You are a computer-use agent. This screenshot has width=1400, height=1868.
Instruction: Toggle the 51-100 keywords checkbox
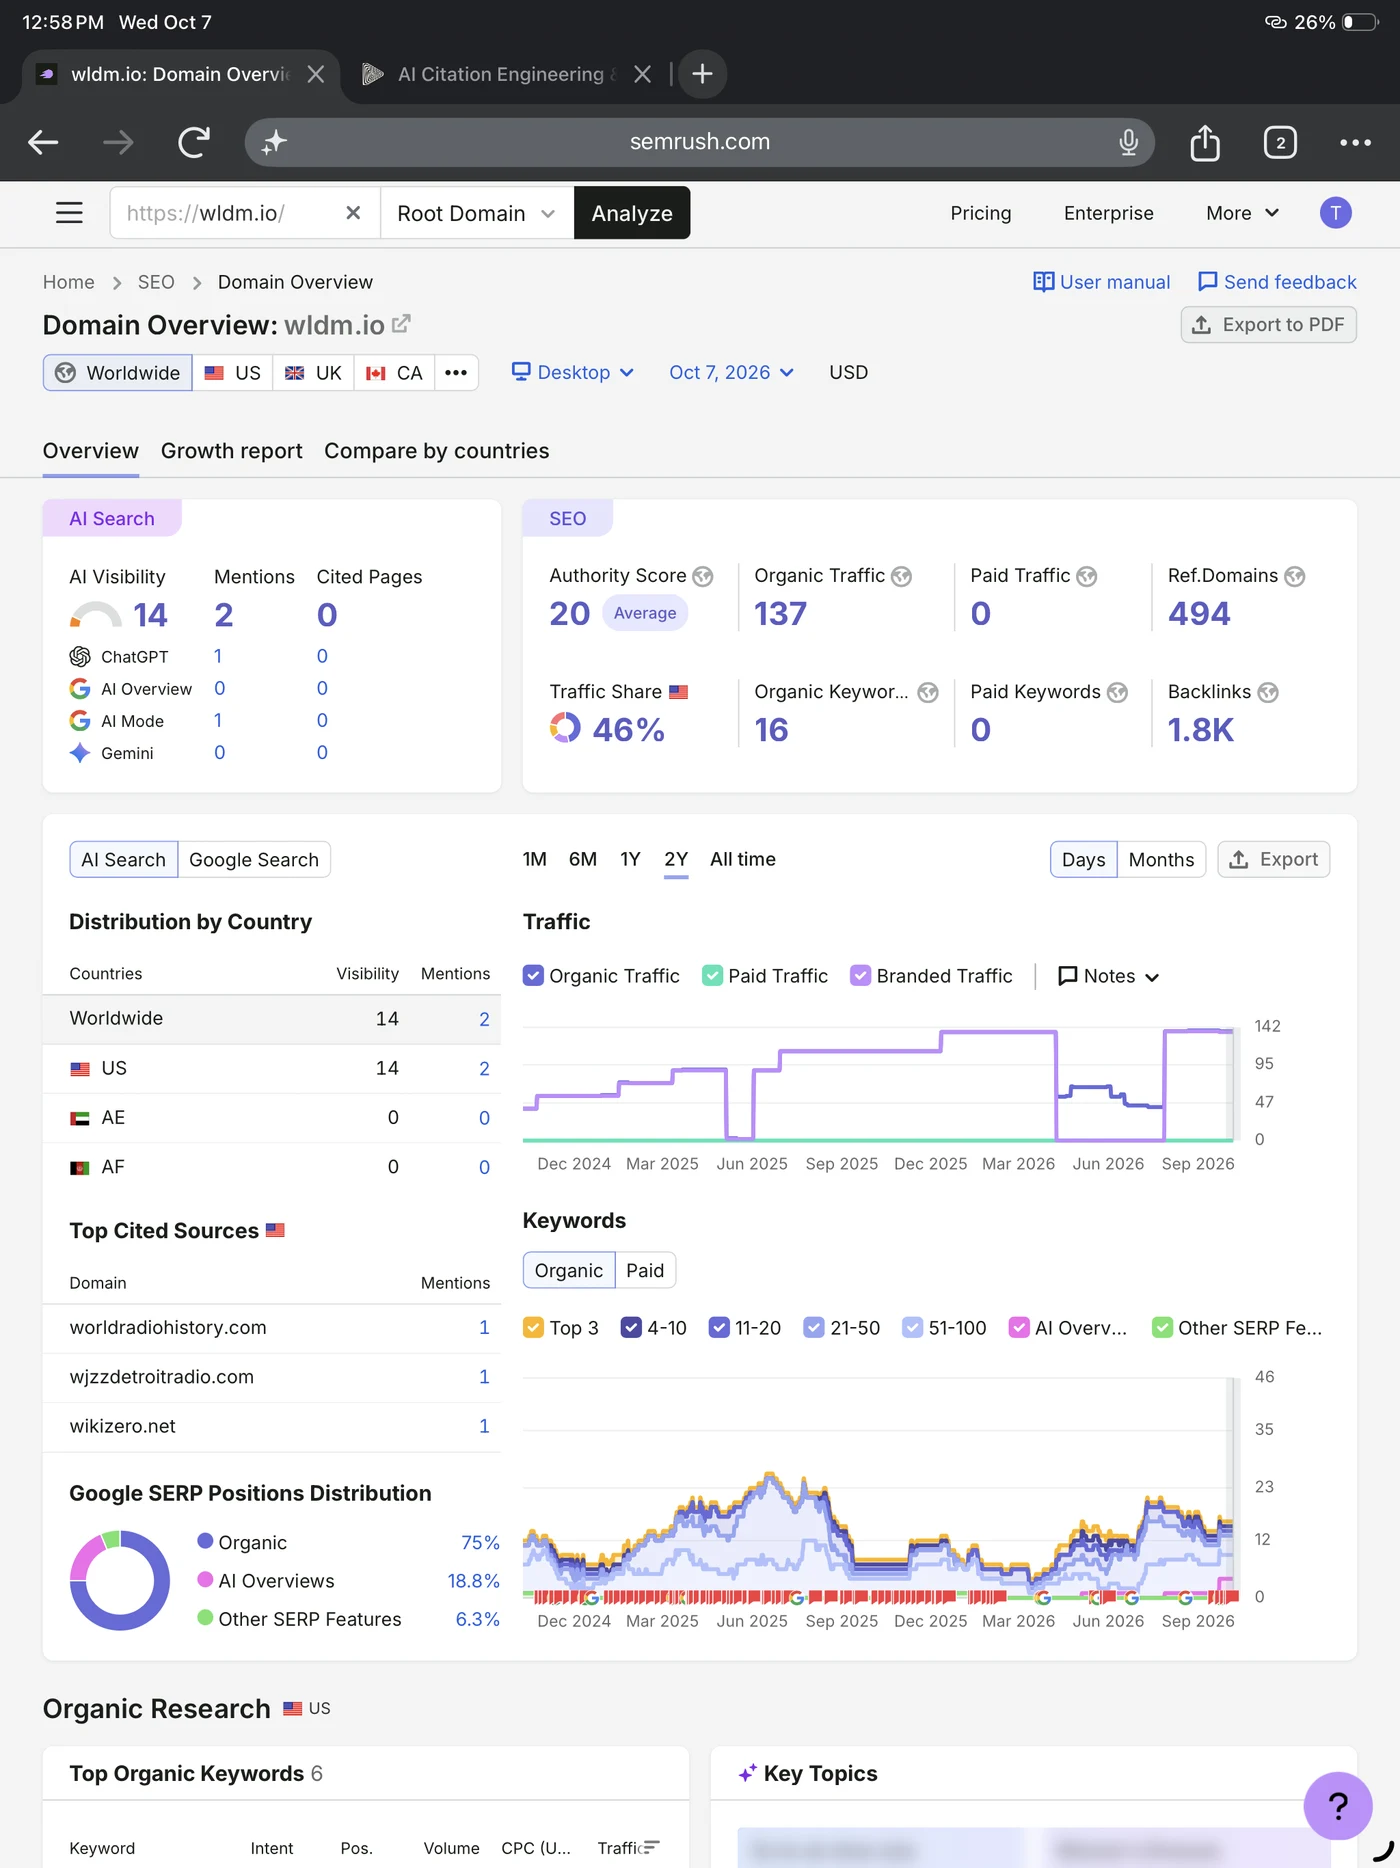click(912, 1327)
